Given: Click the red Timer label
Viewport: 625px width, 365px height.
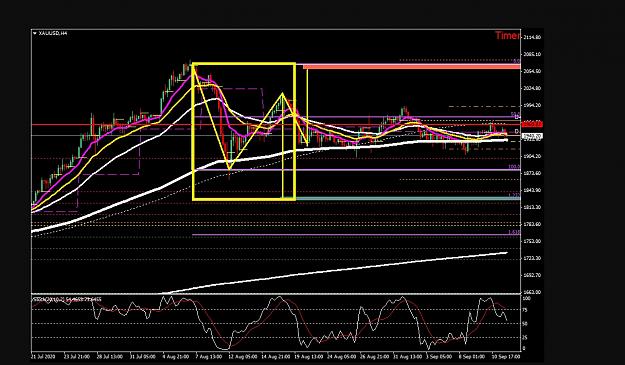Looking at the screenshot, I should tap(507, 36).
